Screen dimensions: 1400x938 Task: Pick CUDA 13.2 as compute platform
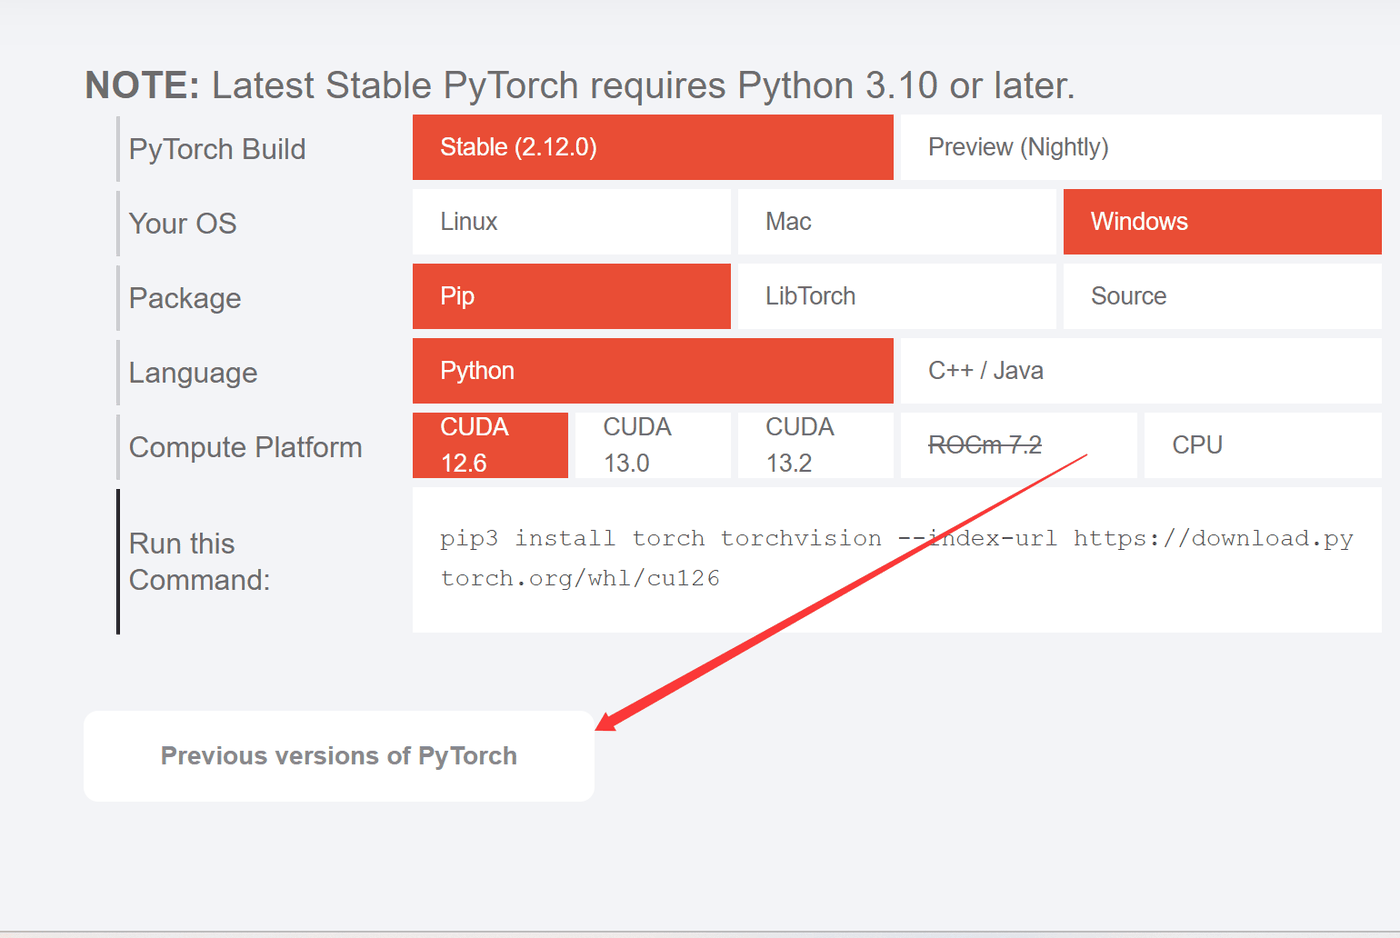tap(816, 445)
